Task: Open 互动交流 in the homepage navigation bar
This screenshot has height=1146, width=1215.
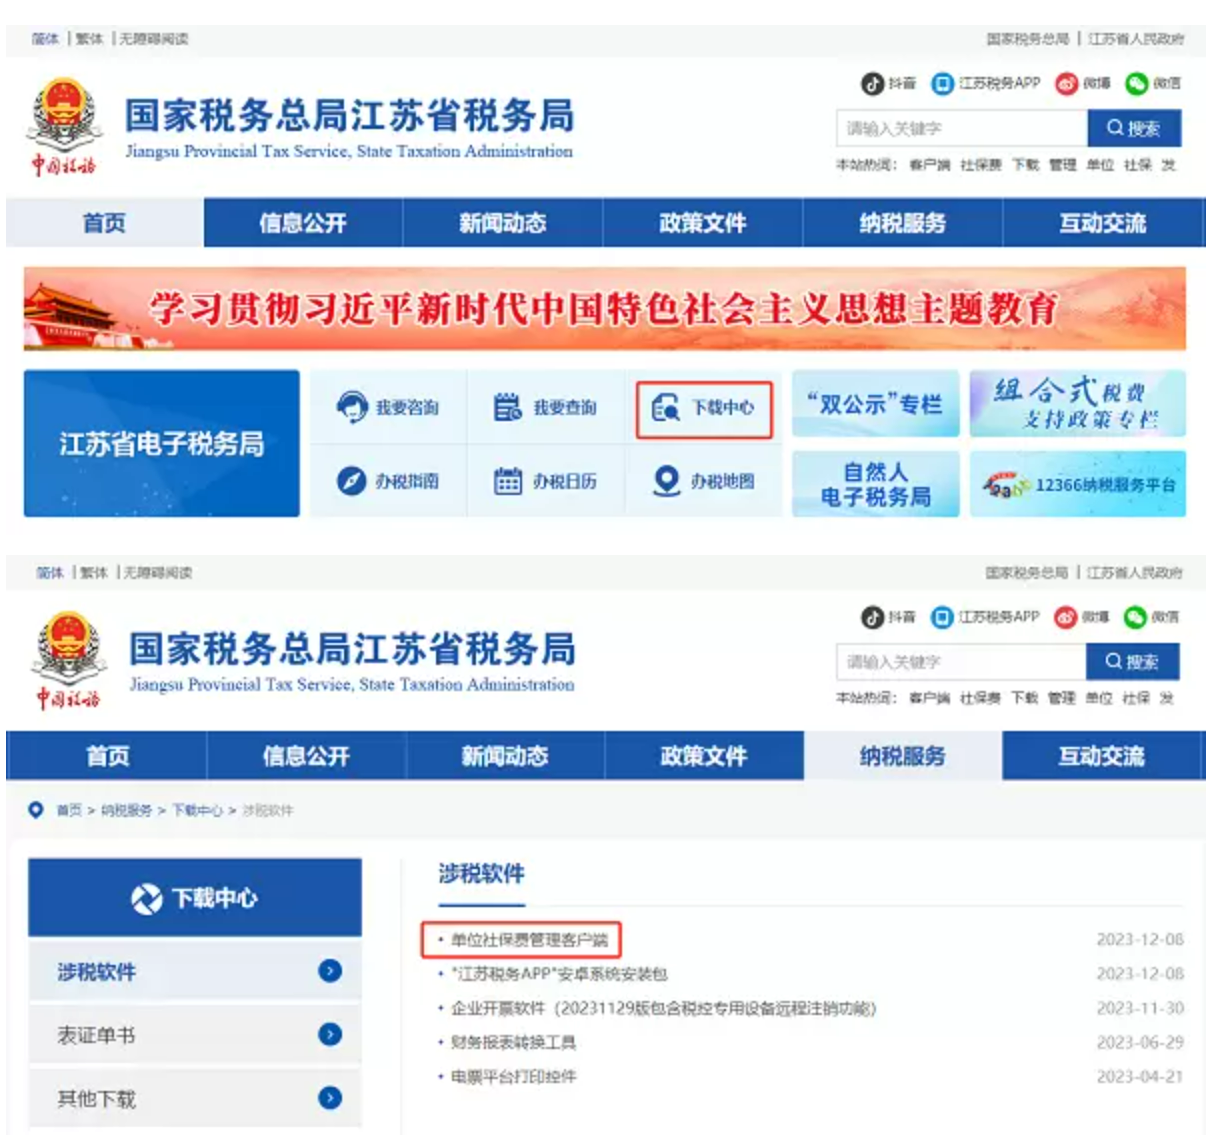Action: pyautogui.click(x=1103, y=223)
